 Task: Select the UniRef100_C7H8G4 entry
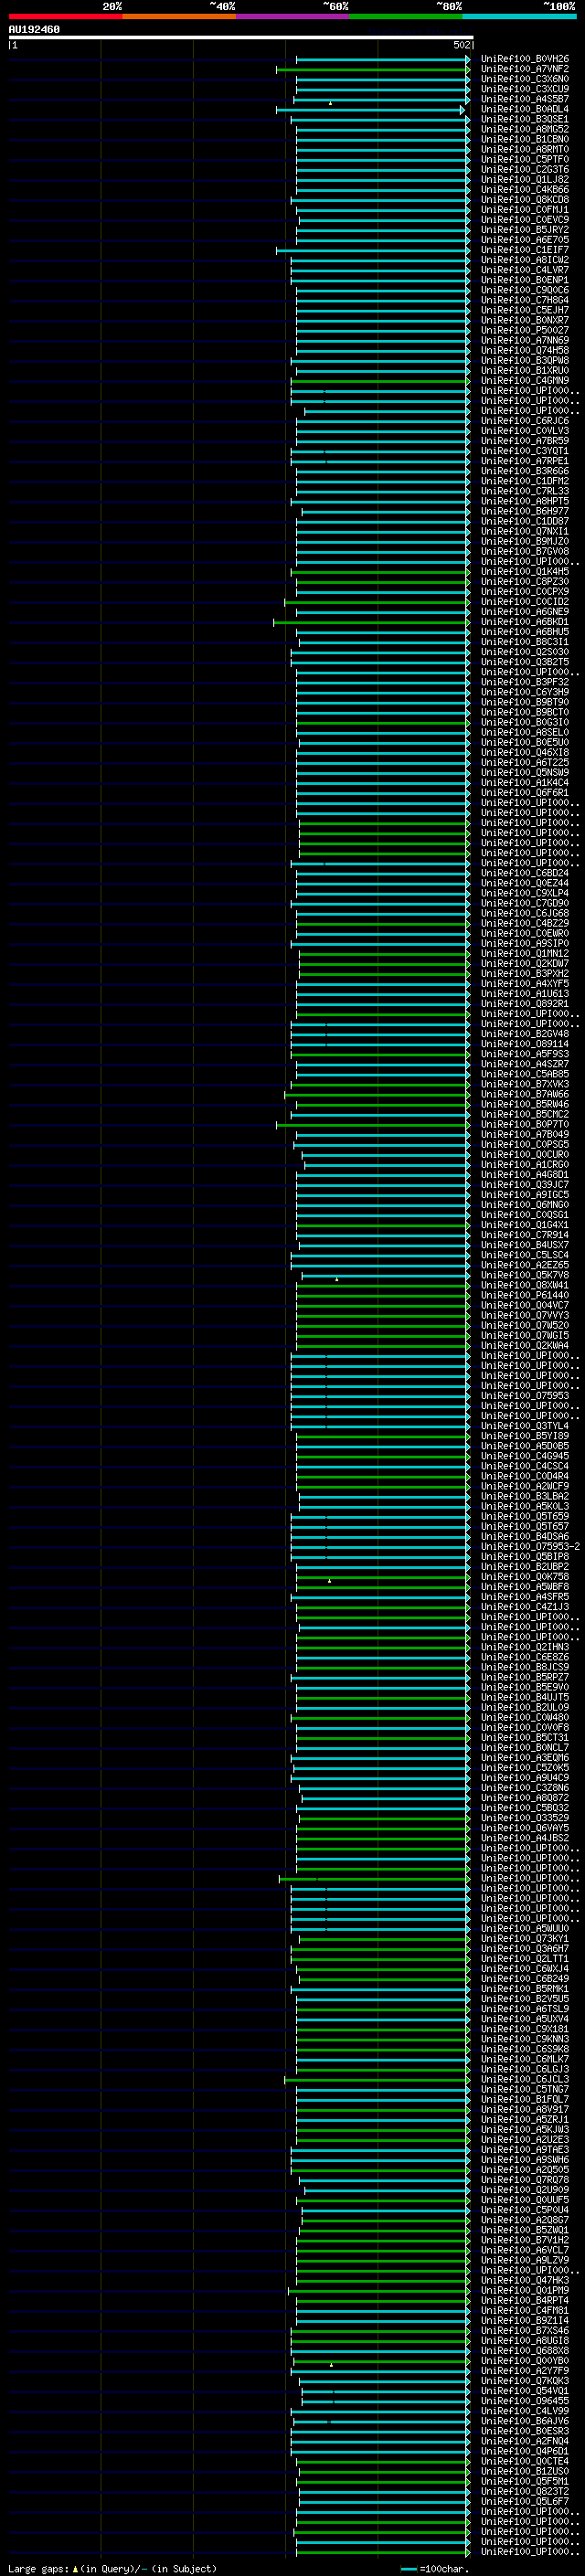pos(525,300)
